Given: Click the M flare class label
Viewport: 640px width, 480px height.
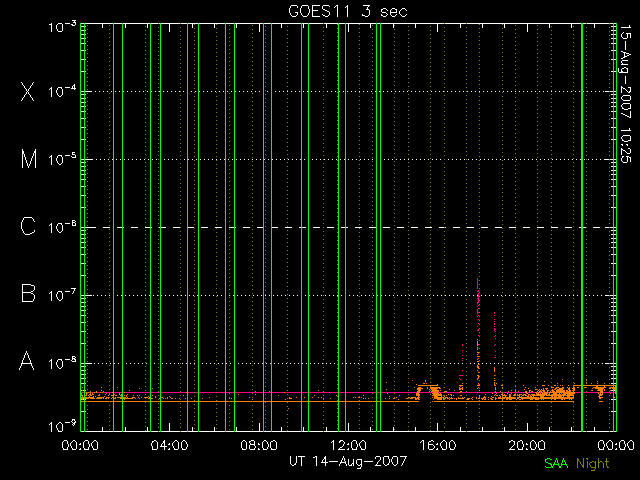Looking at the screenshot, I should pos(29,159).
